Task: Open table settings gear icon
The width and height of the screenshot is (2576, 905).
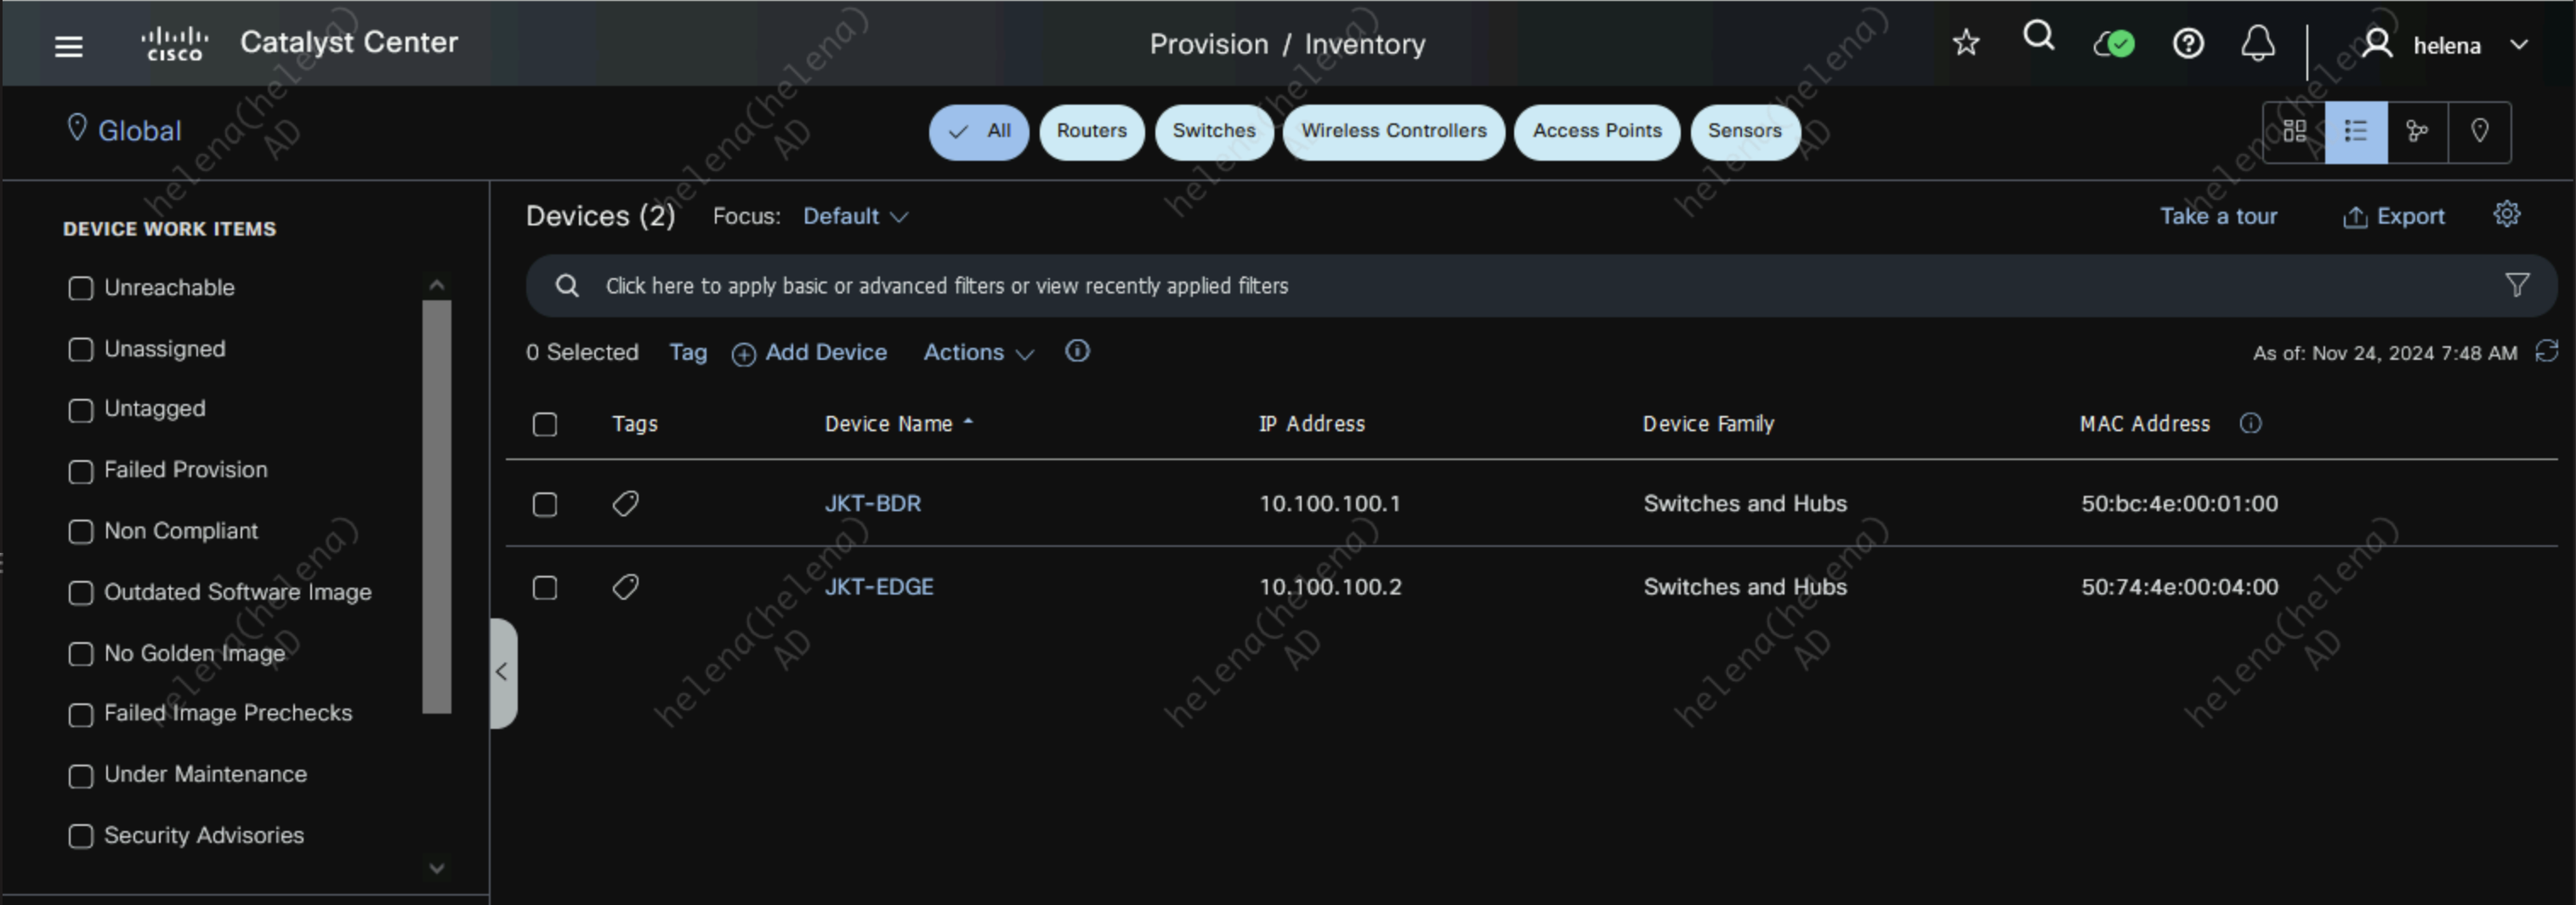Action: pyautogui.click(x=2506, y=215)
